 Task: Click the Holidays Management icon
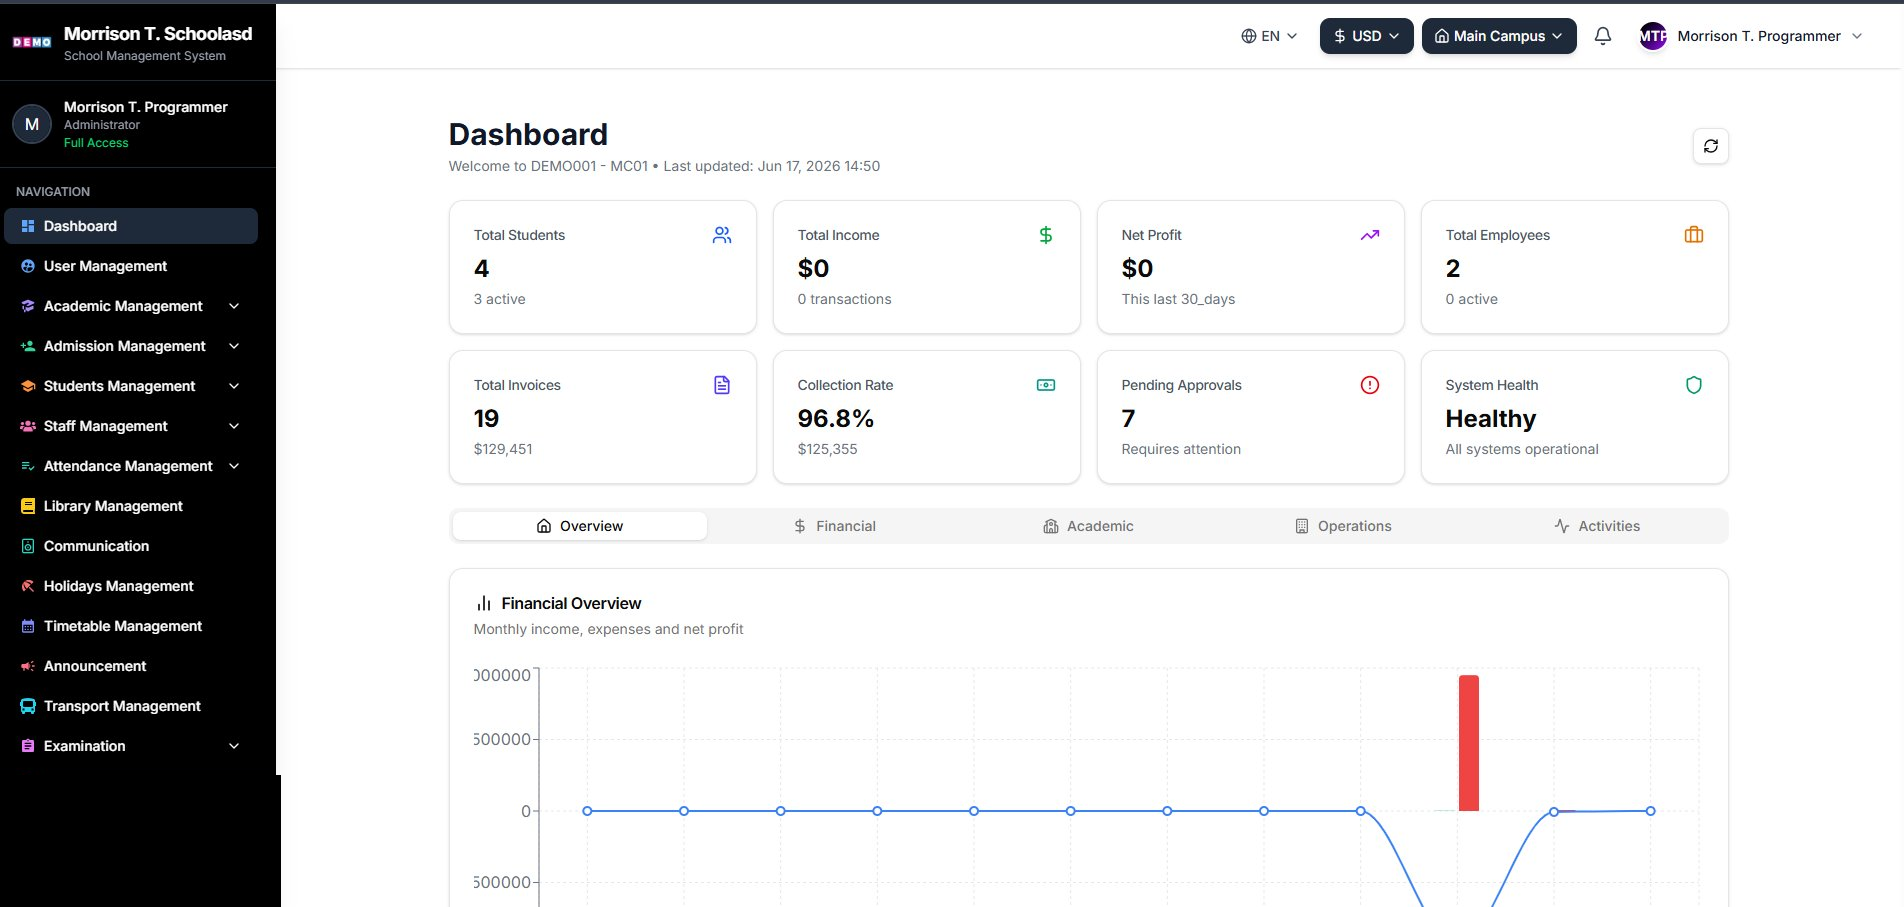click(28, 586)
